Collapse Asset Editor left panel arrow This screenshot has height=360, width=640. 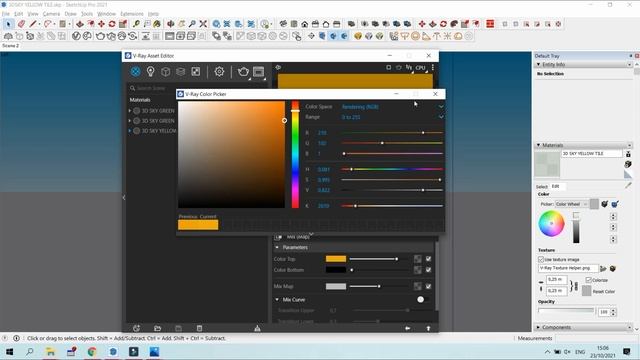coord(124,198)
